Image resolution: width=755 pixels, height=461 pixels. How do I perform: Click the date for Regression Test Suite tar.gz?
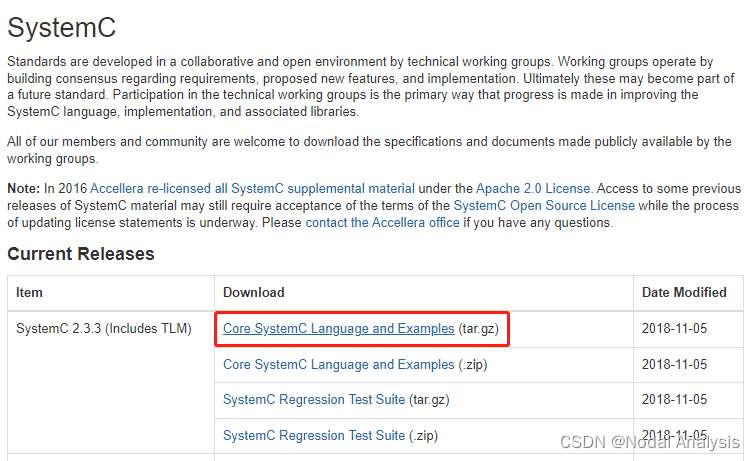tap(675, 400)
